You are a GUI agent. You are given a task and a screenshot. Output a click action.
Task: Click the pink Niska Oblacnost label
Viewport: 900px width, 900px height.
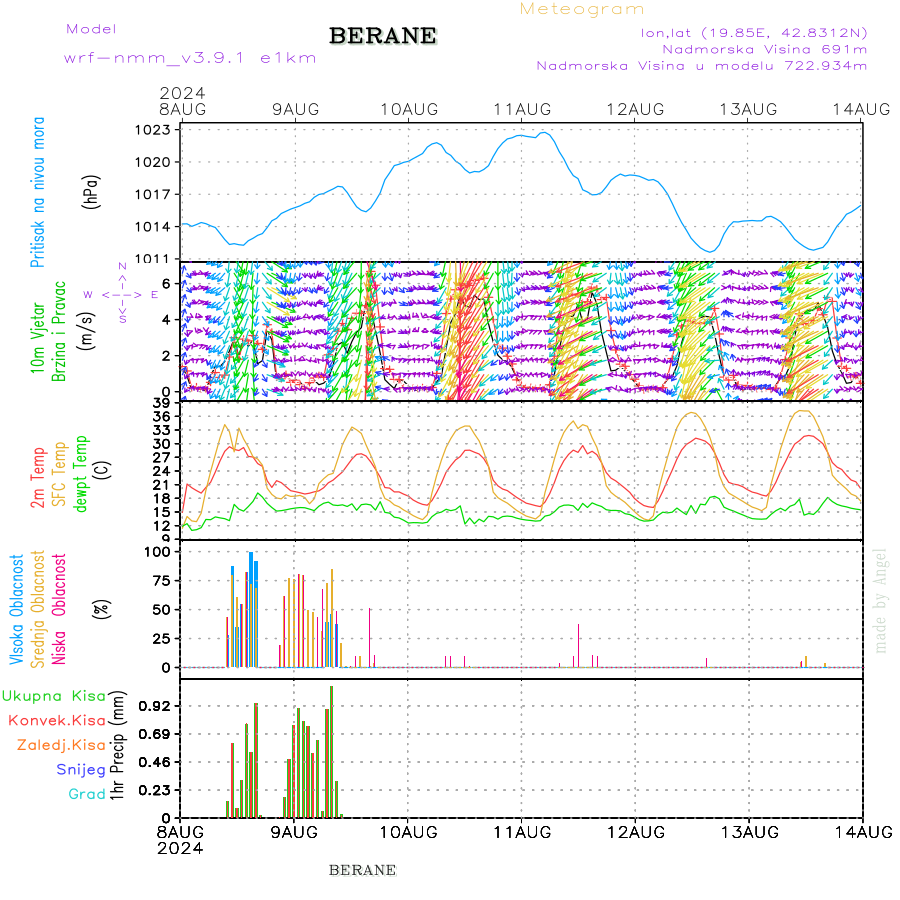(x=59, y=609)
